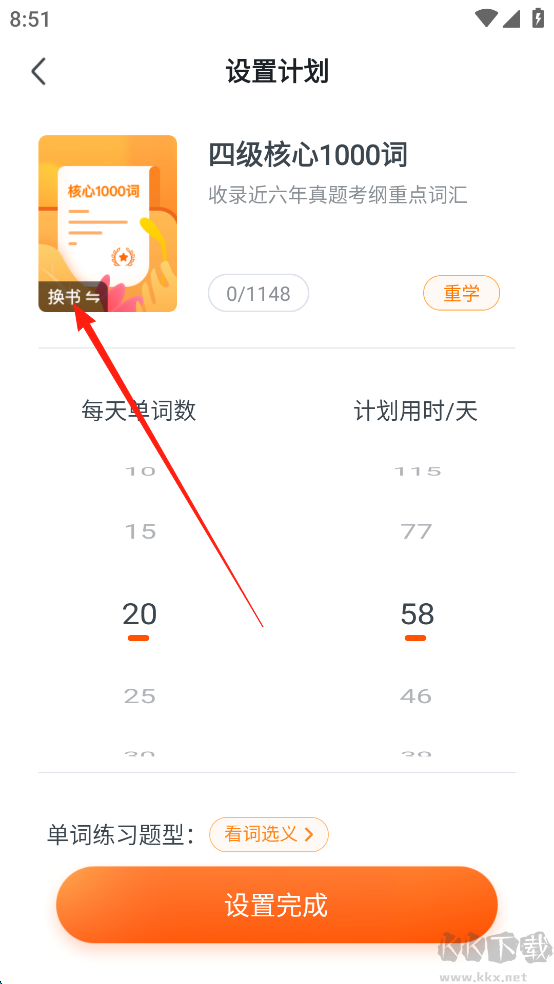Select 15 words per day
Screen dimensions: 554x984
[139, 532]
